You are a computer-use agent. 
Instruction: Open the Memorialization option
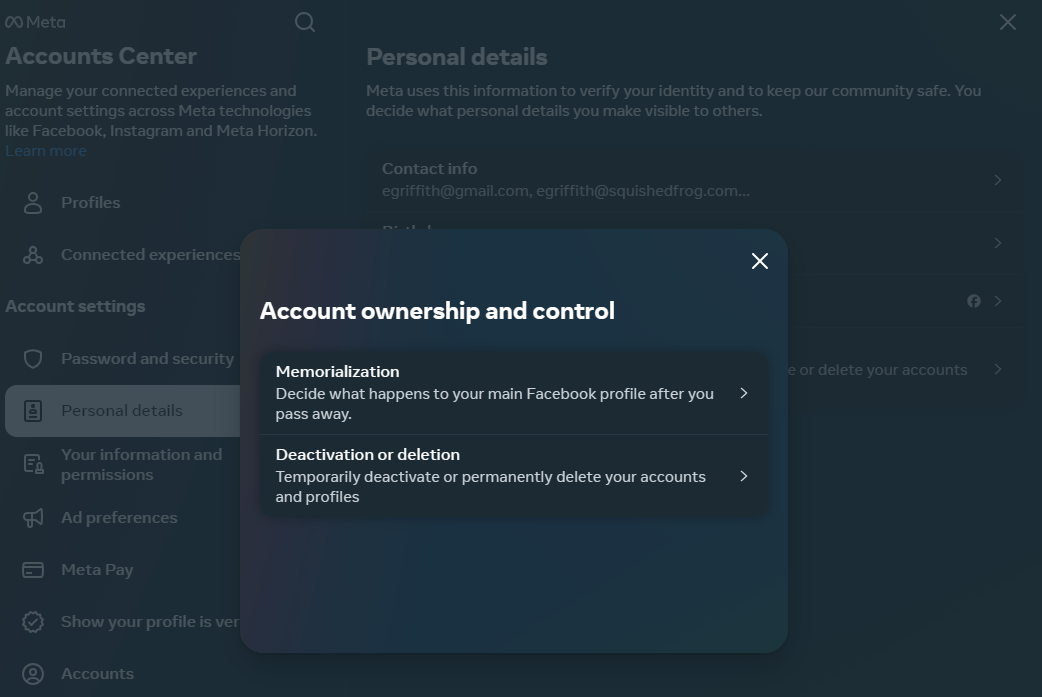coord(514,393)
